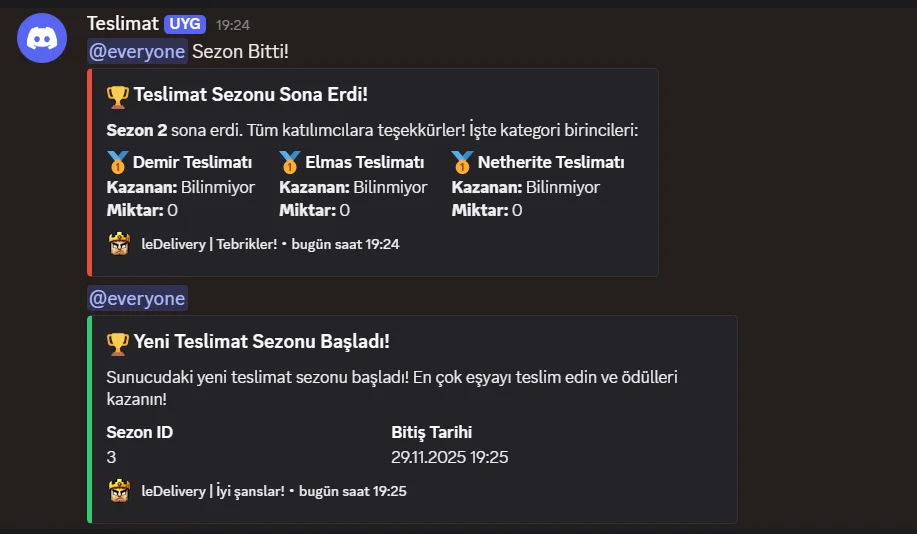Viewport: 917px width, 534px height.
Task: Click leDelivery footer icon in the ended-season embed
Action: 119,244
